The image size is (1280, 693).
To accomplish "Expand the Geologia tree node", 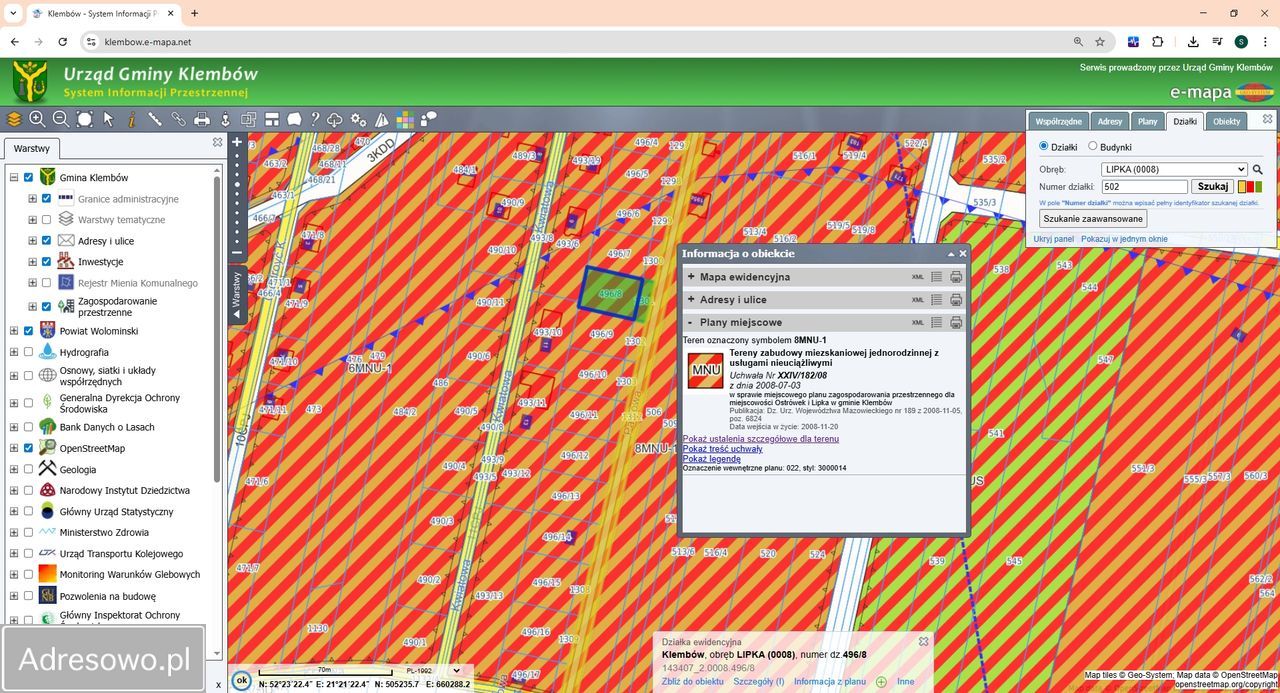I will [14, 470].
